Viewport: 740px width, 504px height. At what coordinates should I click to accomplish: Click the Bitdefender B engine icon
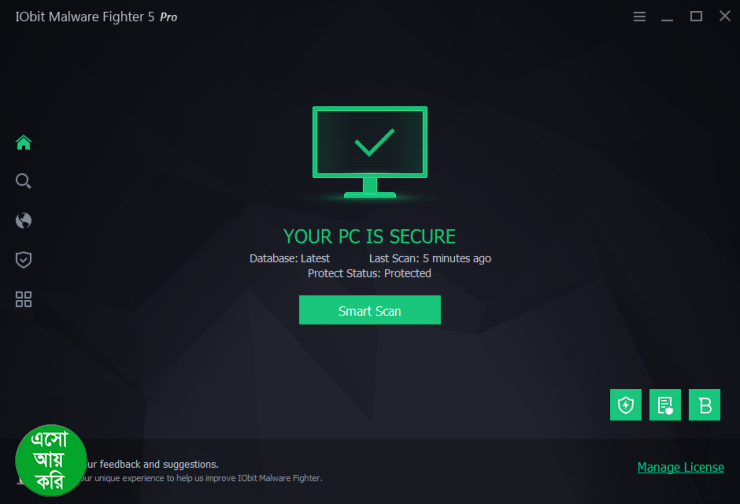coord(705,405)
